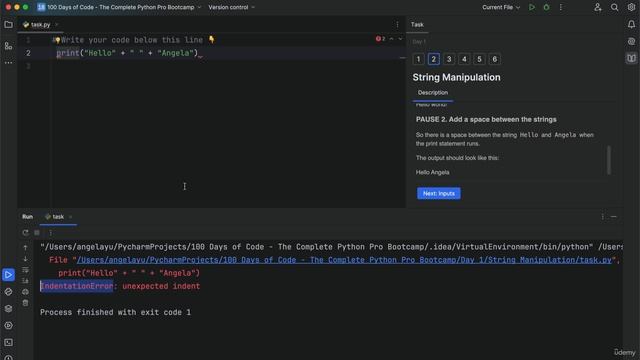Viewport: 640px width, 360px height.
Task: Open the AI Assistant spiral icon
Action: [x=631, y=42]
